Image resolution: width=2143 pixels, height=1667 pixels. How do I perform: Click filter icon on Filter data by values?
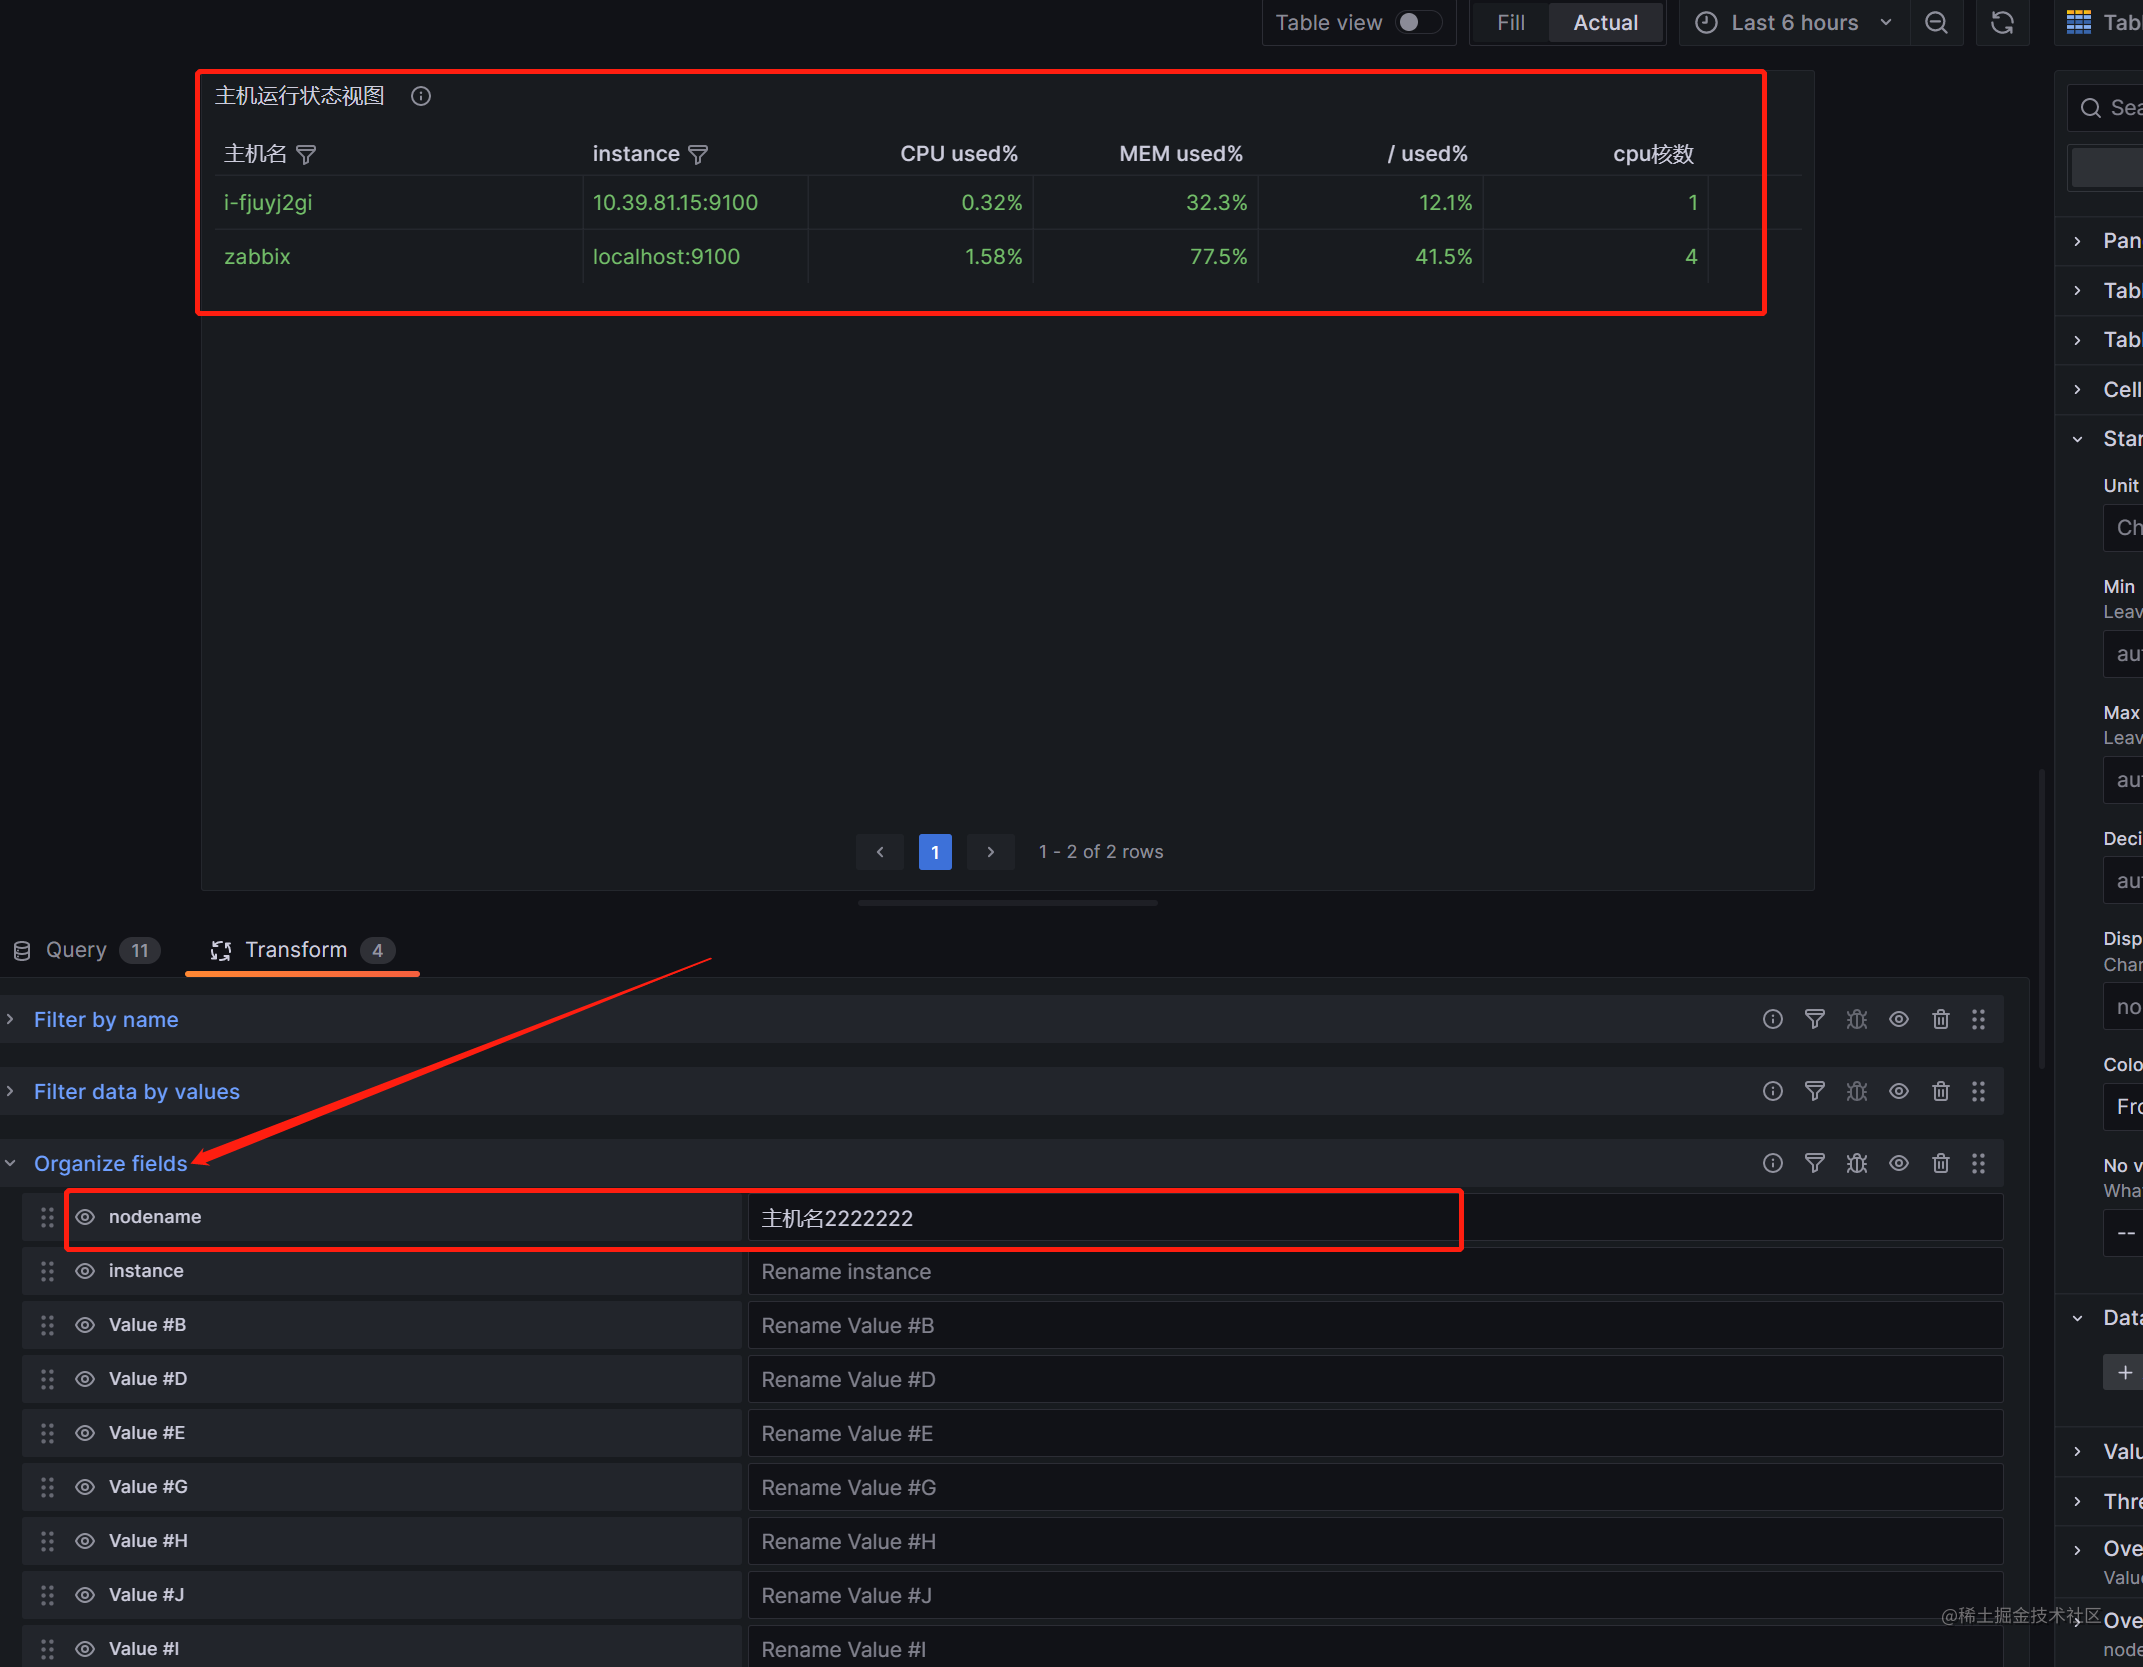pyautogui.click(x=1814, y=1091)
